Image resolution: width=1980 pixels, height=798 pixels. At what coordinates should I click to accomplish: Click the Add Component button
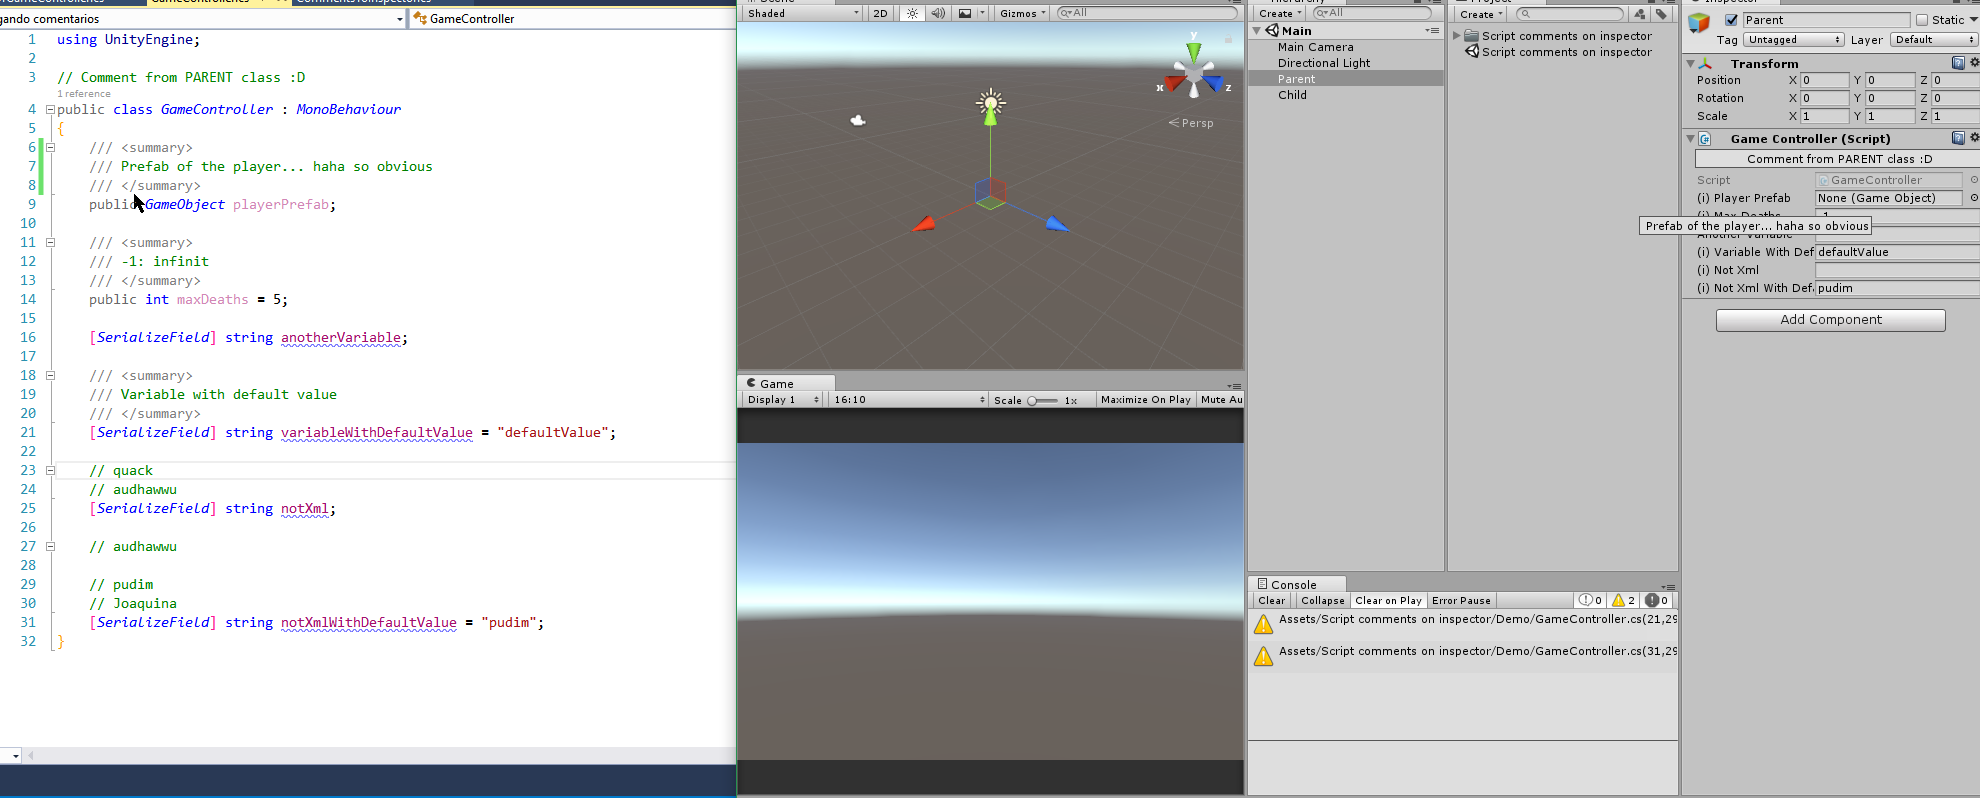[1830, 320]
